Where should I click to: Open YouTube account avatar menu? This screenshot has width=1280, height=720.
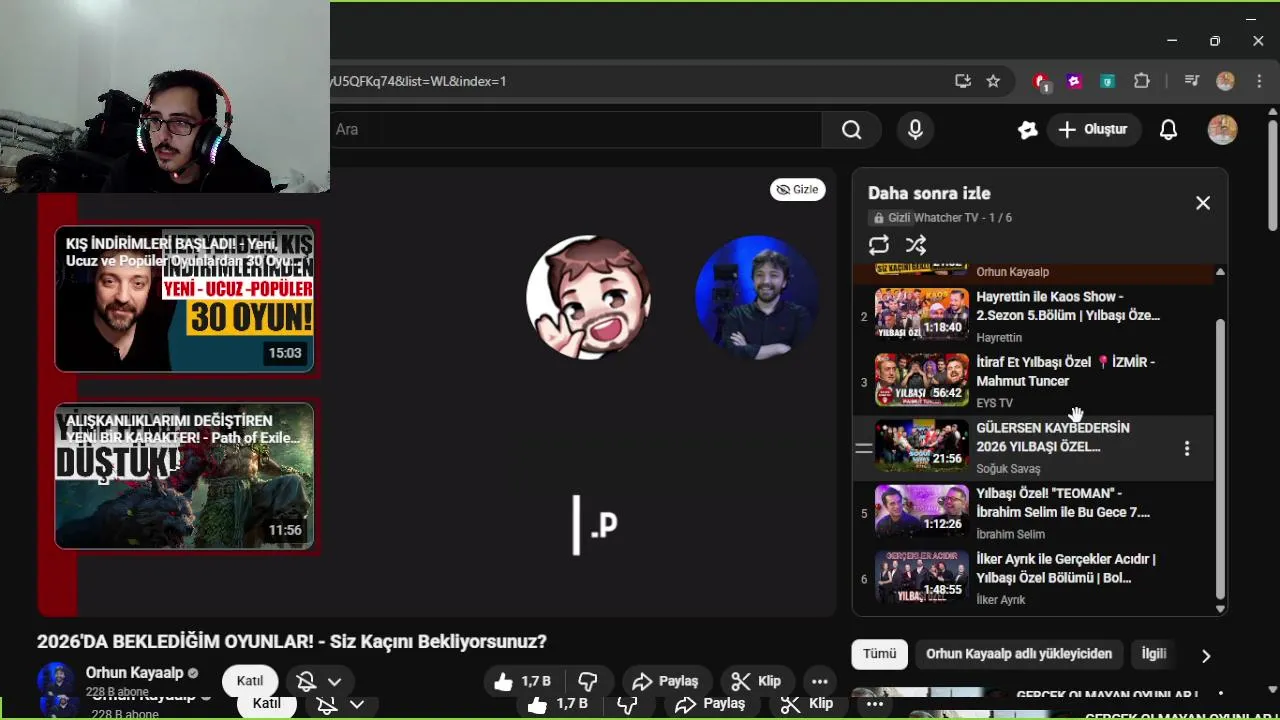click(x=1222, y=129)
